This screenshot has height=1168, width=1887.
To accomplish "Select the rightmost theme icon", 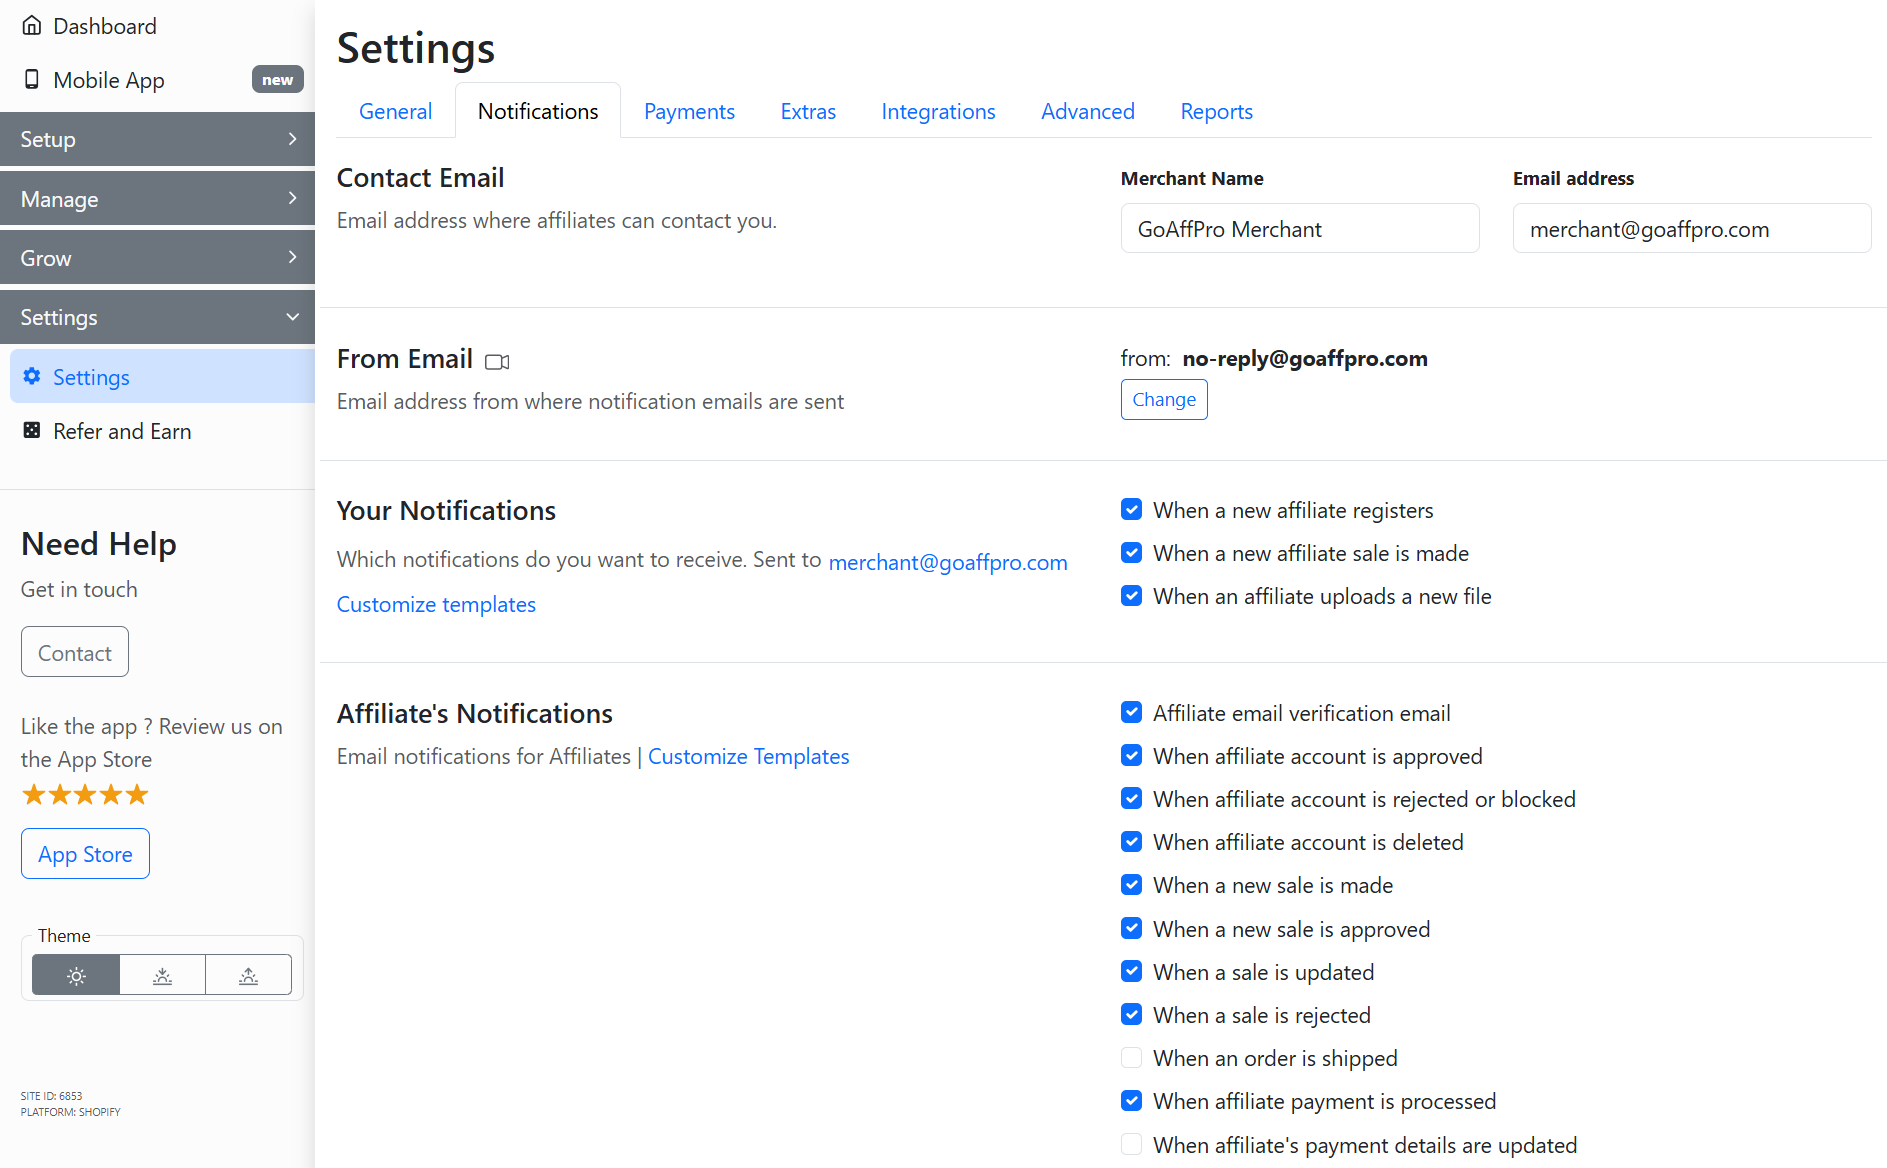I will click(248, 975).
